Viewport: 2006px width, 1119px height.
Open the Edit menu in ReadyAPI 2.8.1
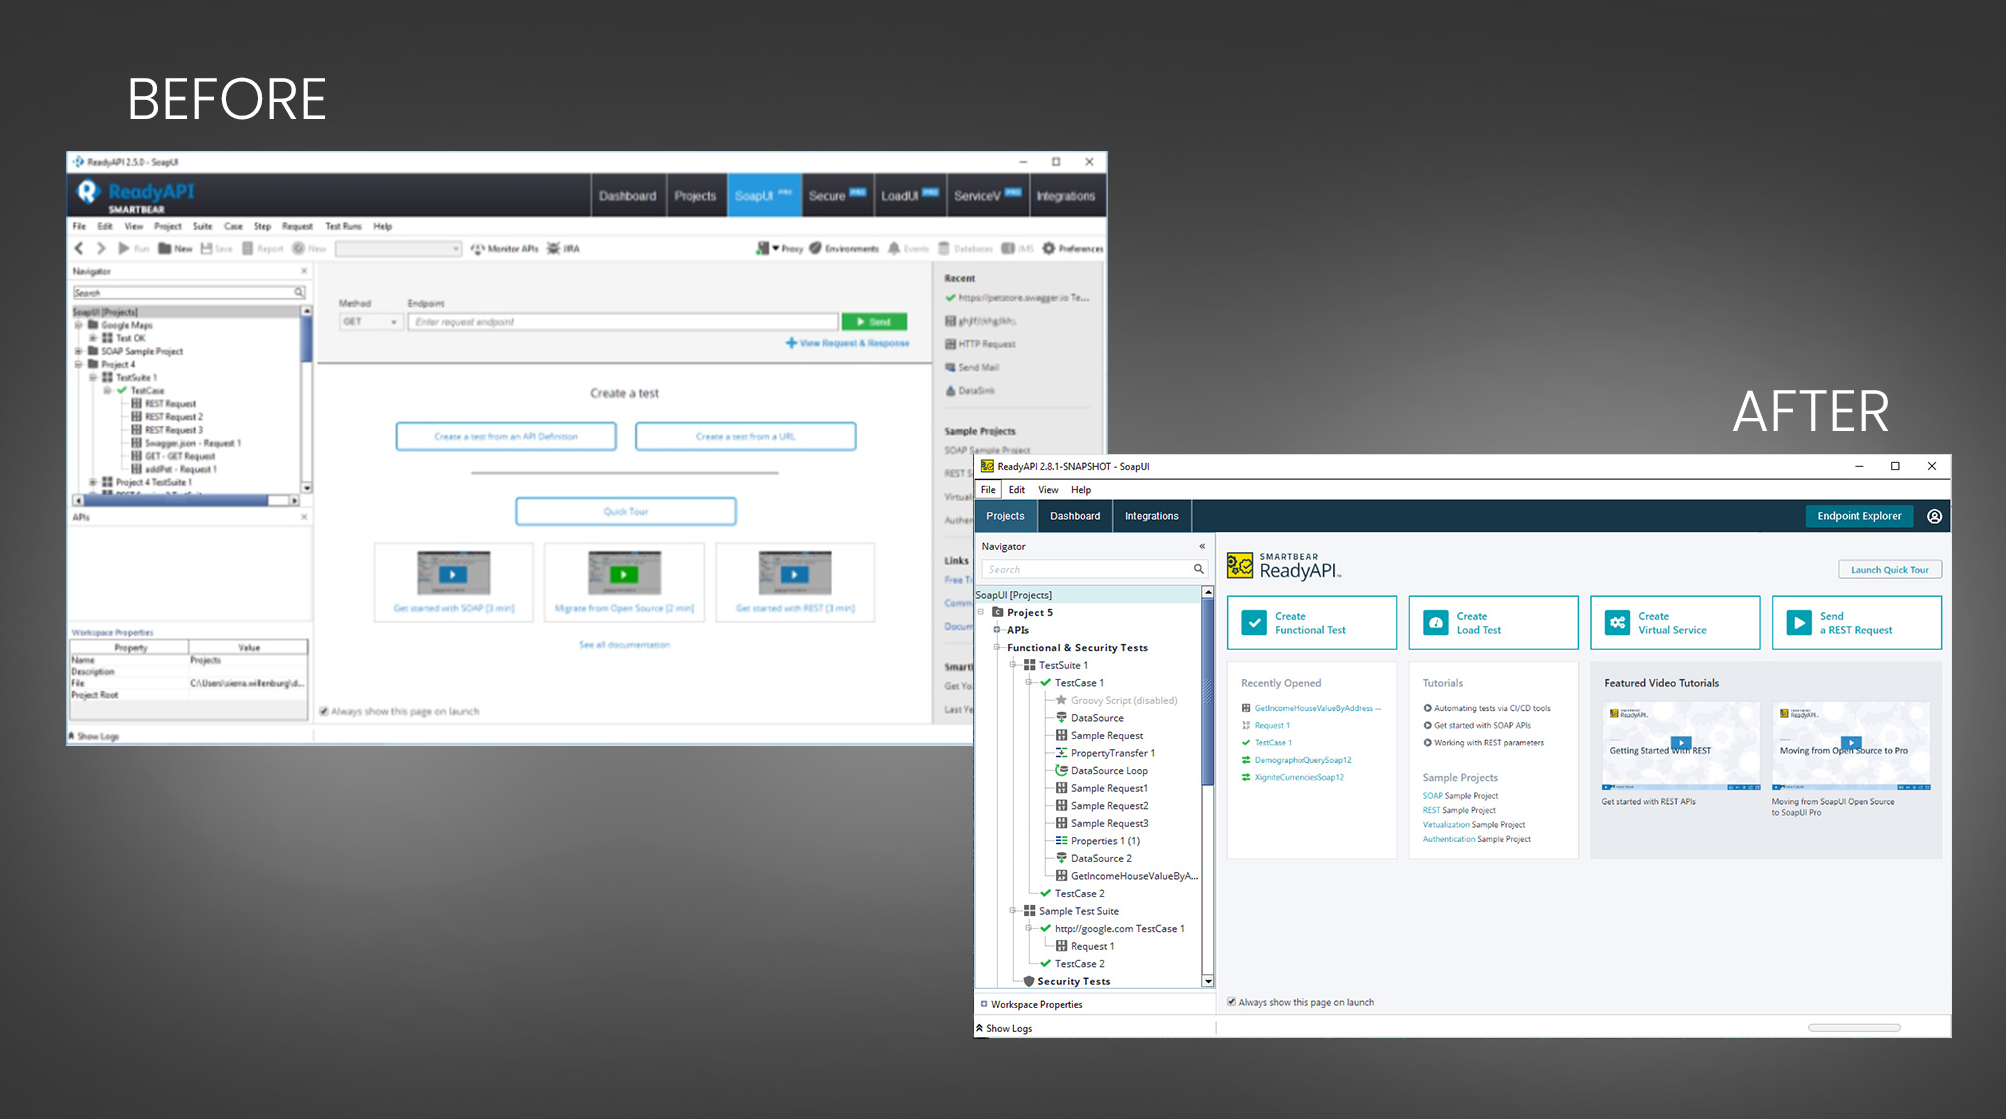[1016, 490]
